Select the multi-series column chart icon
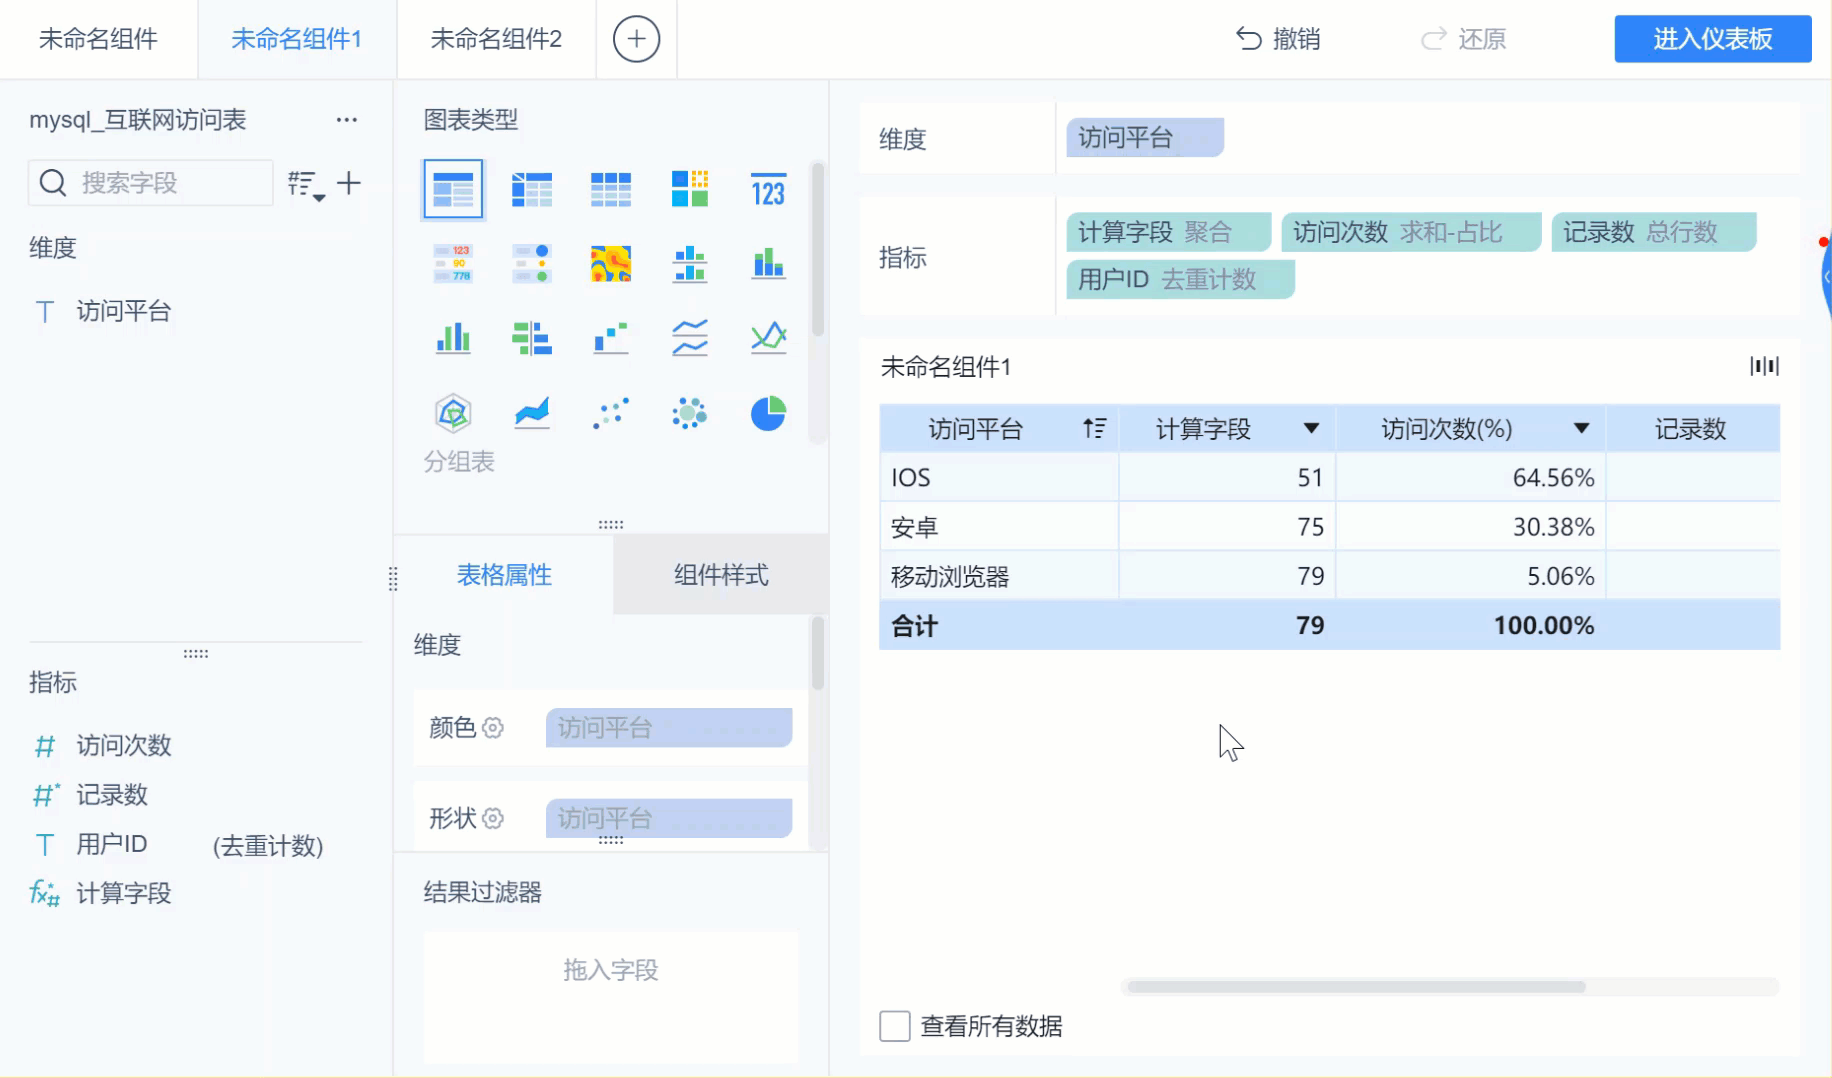The image size is (1832, 1078). 453,338
